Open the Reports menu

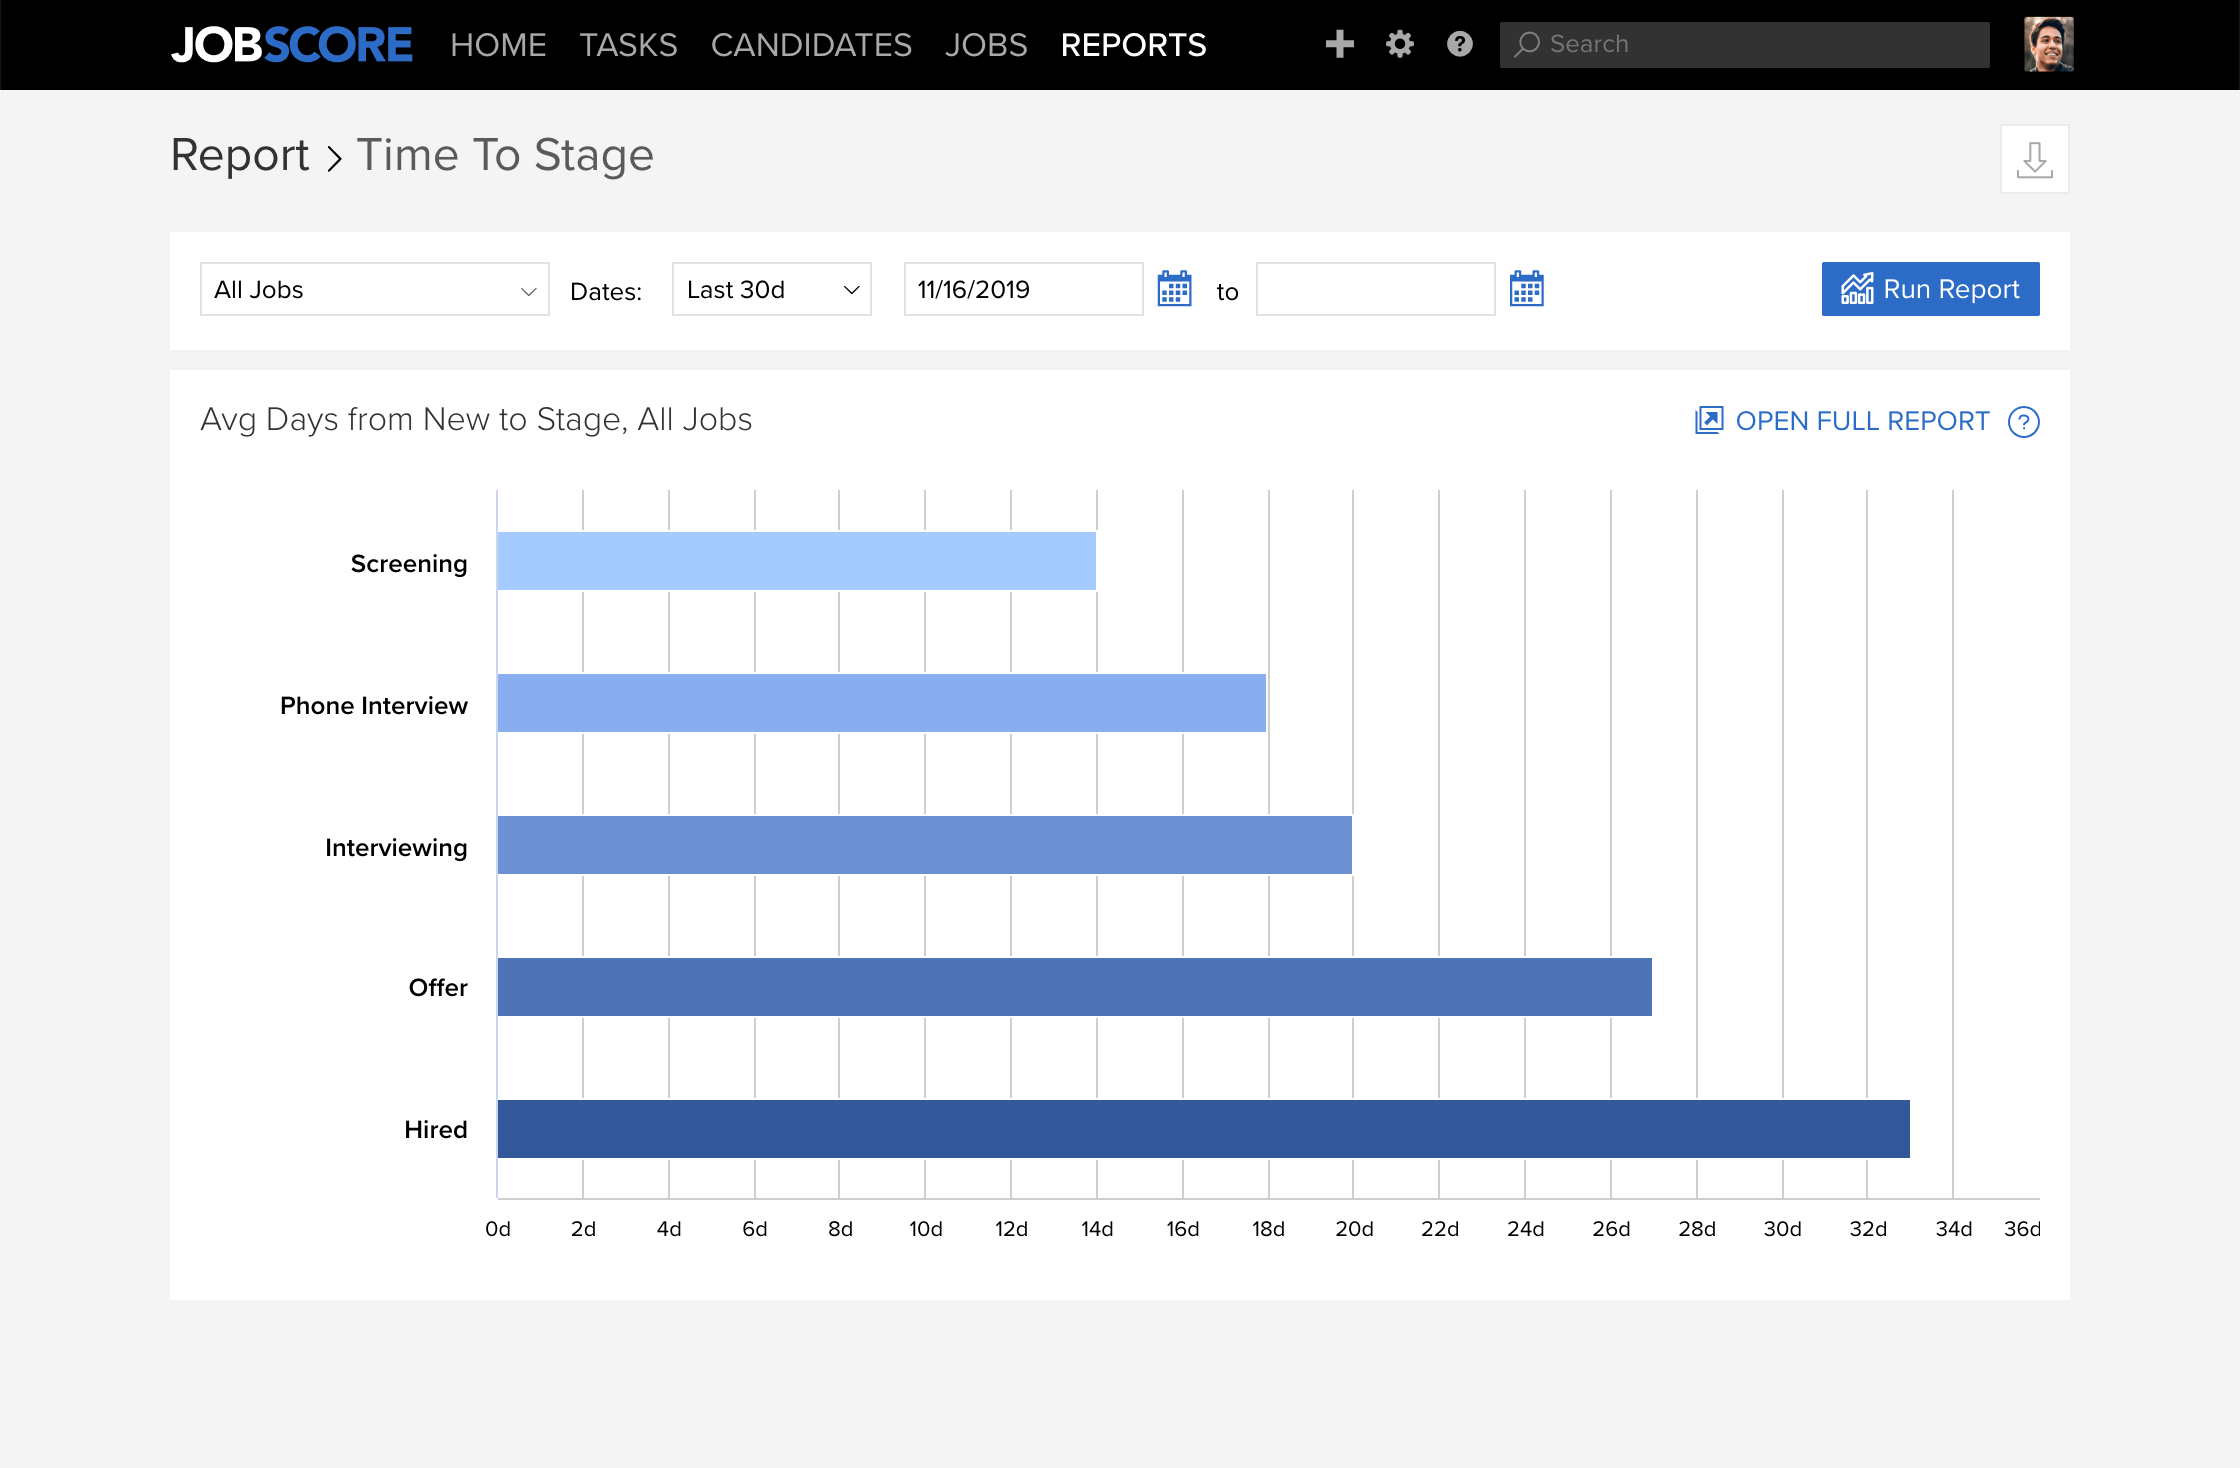pos(1133,45)
